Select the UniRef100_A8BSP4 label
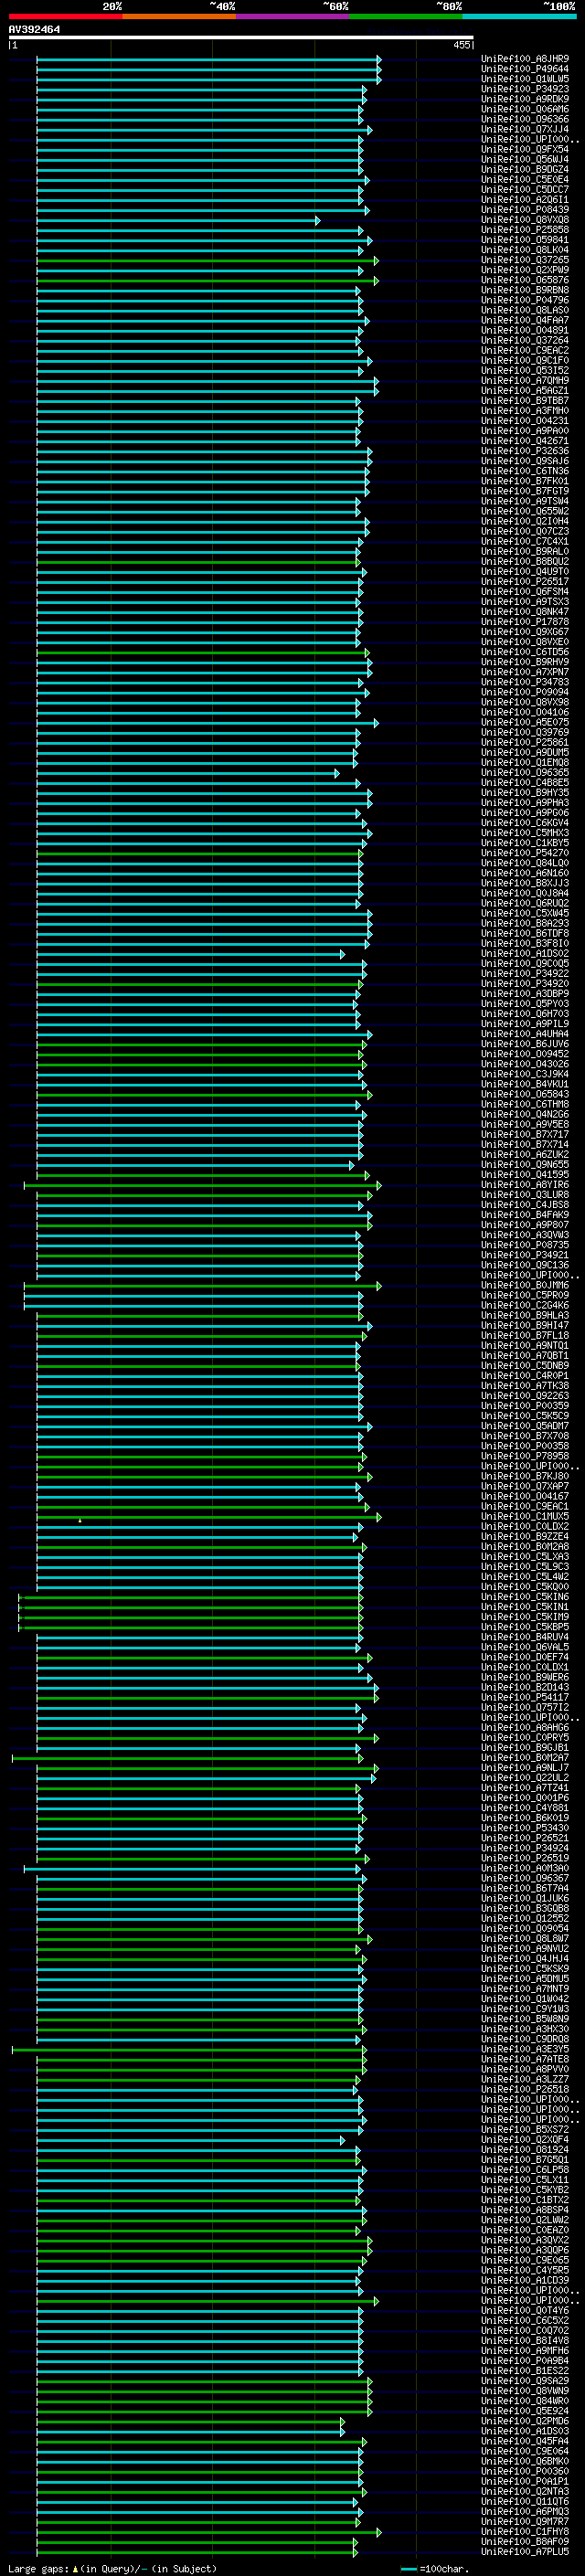The width and height of the screenshot is (585, 2576). pos(525,2210)
